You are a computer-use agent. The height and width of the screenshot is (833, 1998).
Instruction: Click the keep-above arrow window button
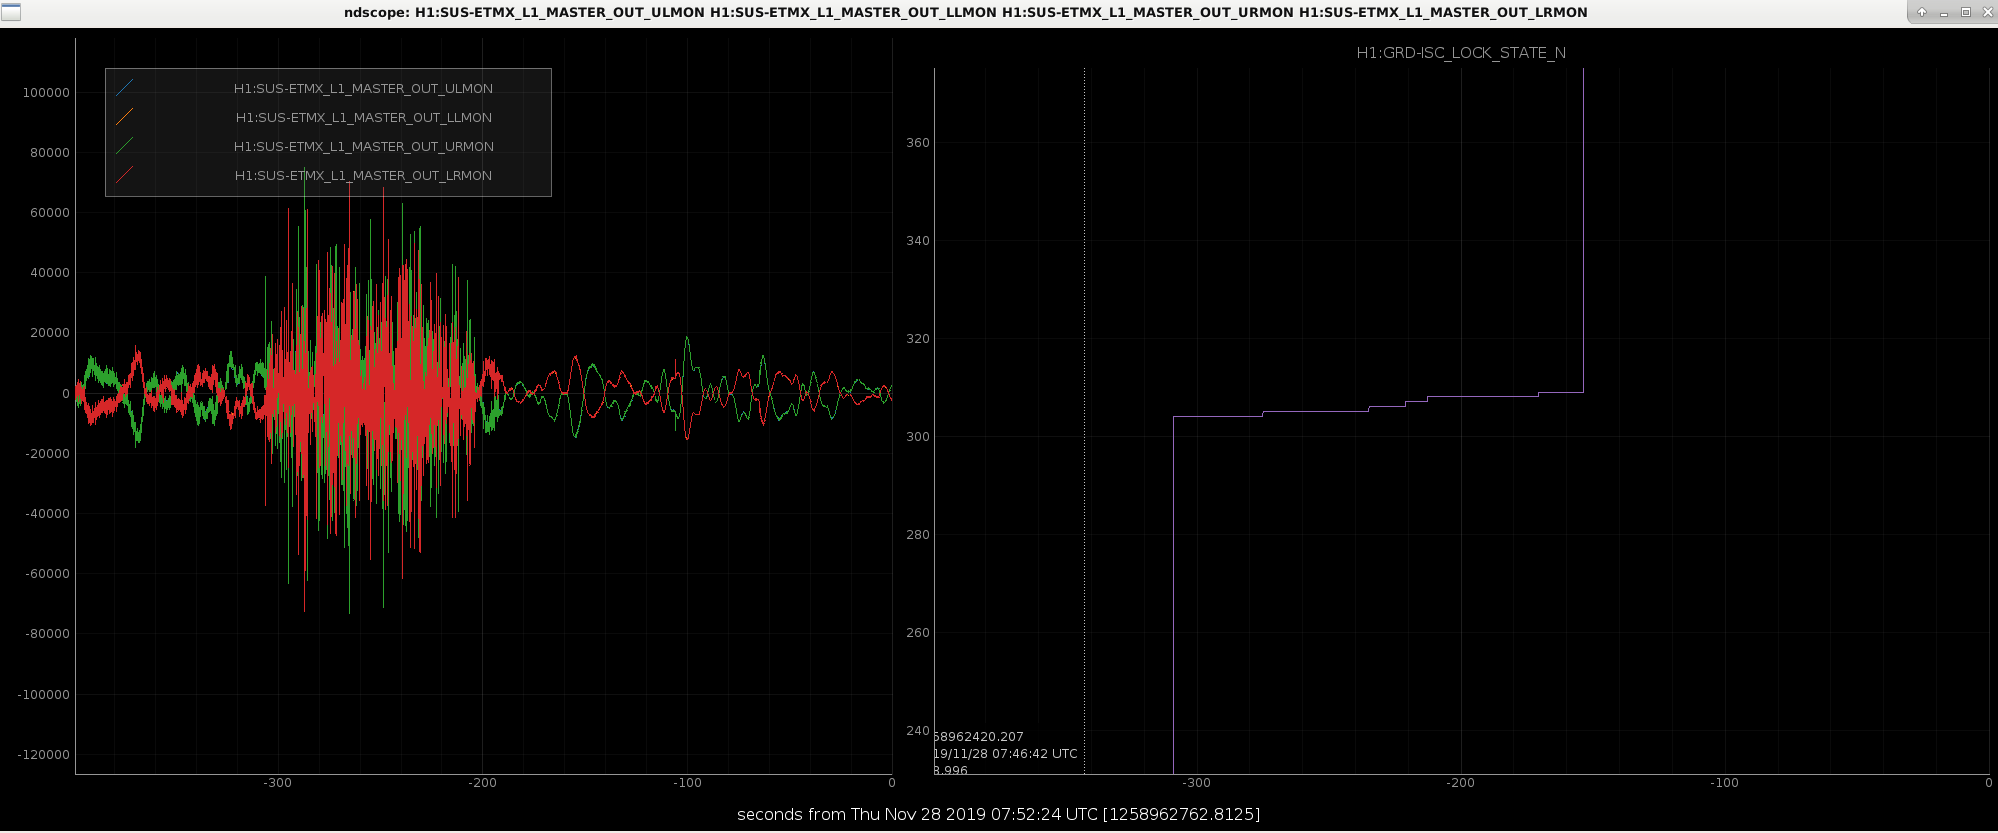(1921, 12)
